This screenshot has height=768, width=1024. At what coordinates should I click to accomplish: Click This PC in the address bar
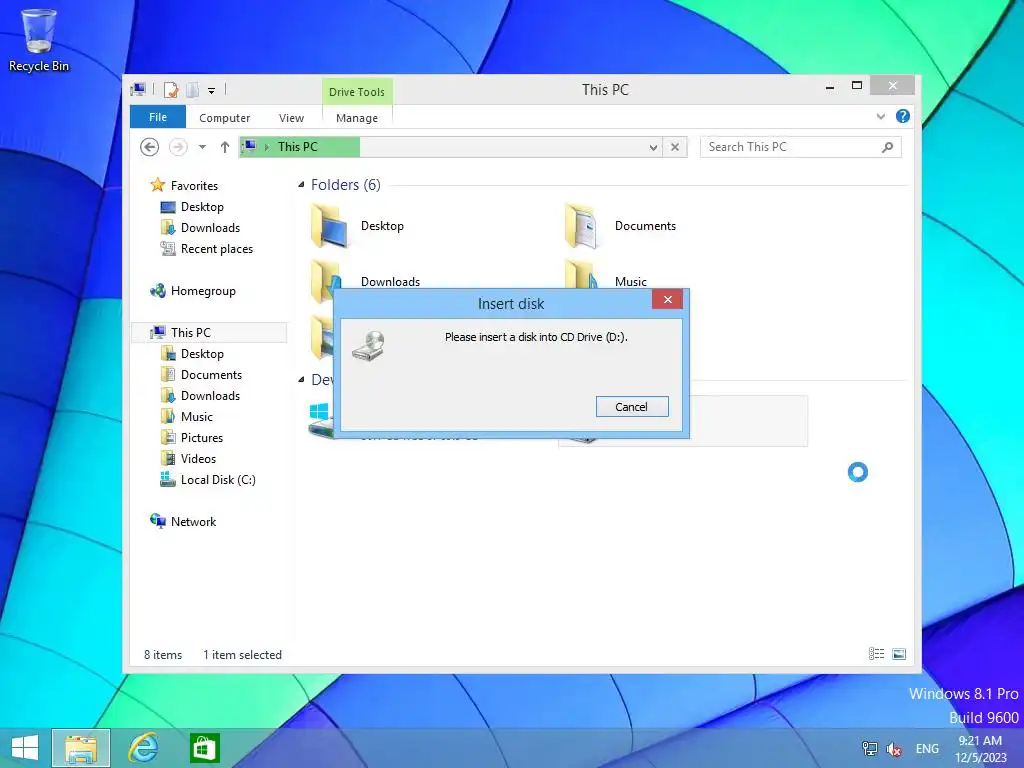coord(298,147)
